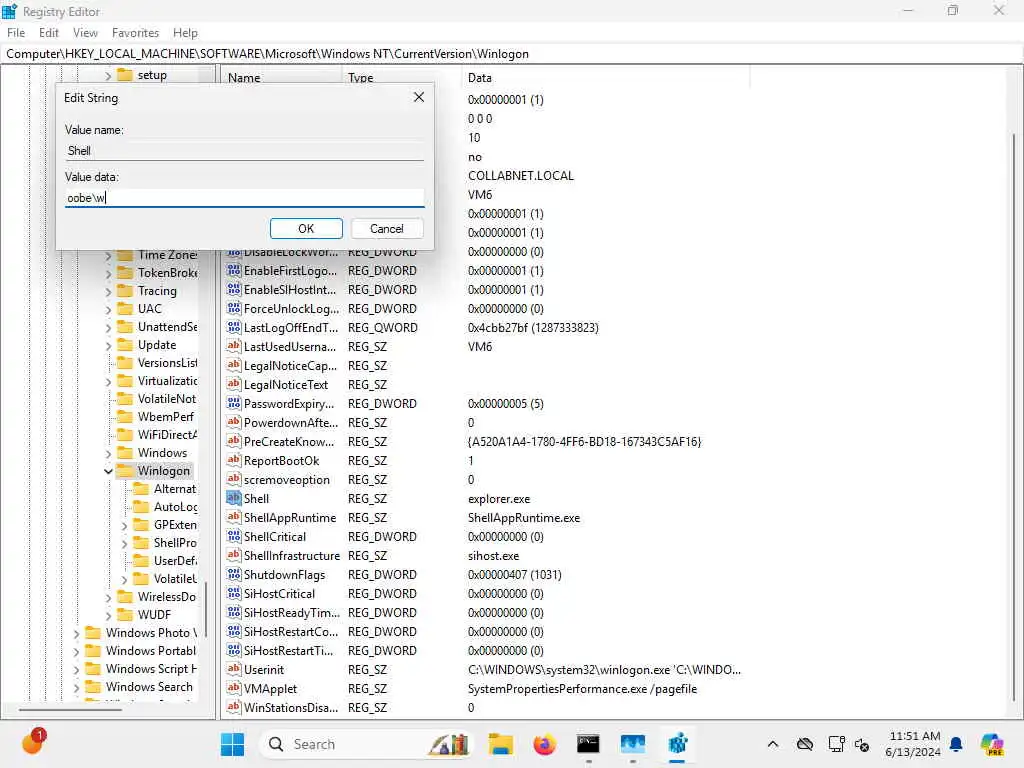Click the ShellAppRuntime value icon
Viewport: 1024px width, 768px height.
click(233, 517)
